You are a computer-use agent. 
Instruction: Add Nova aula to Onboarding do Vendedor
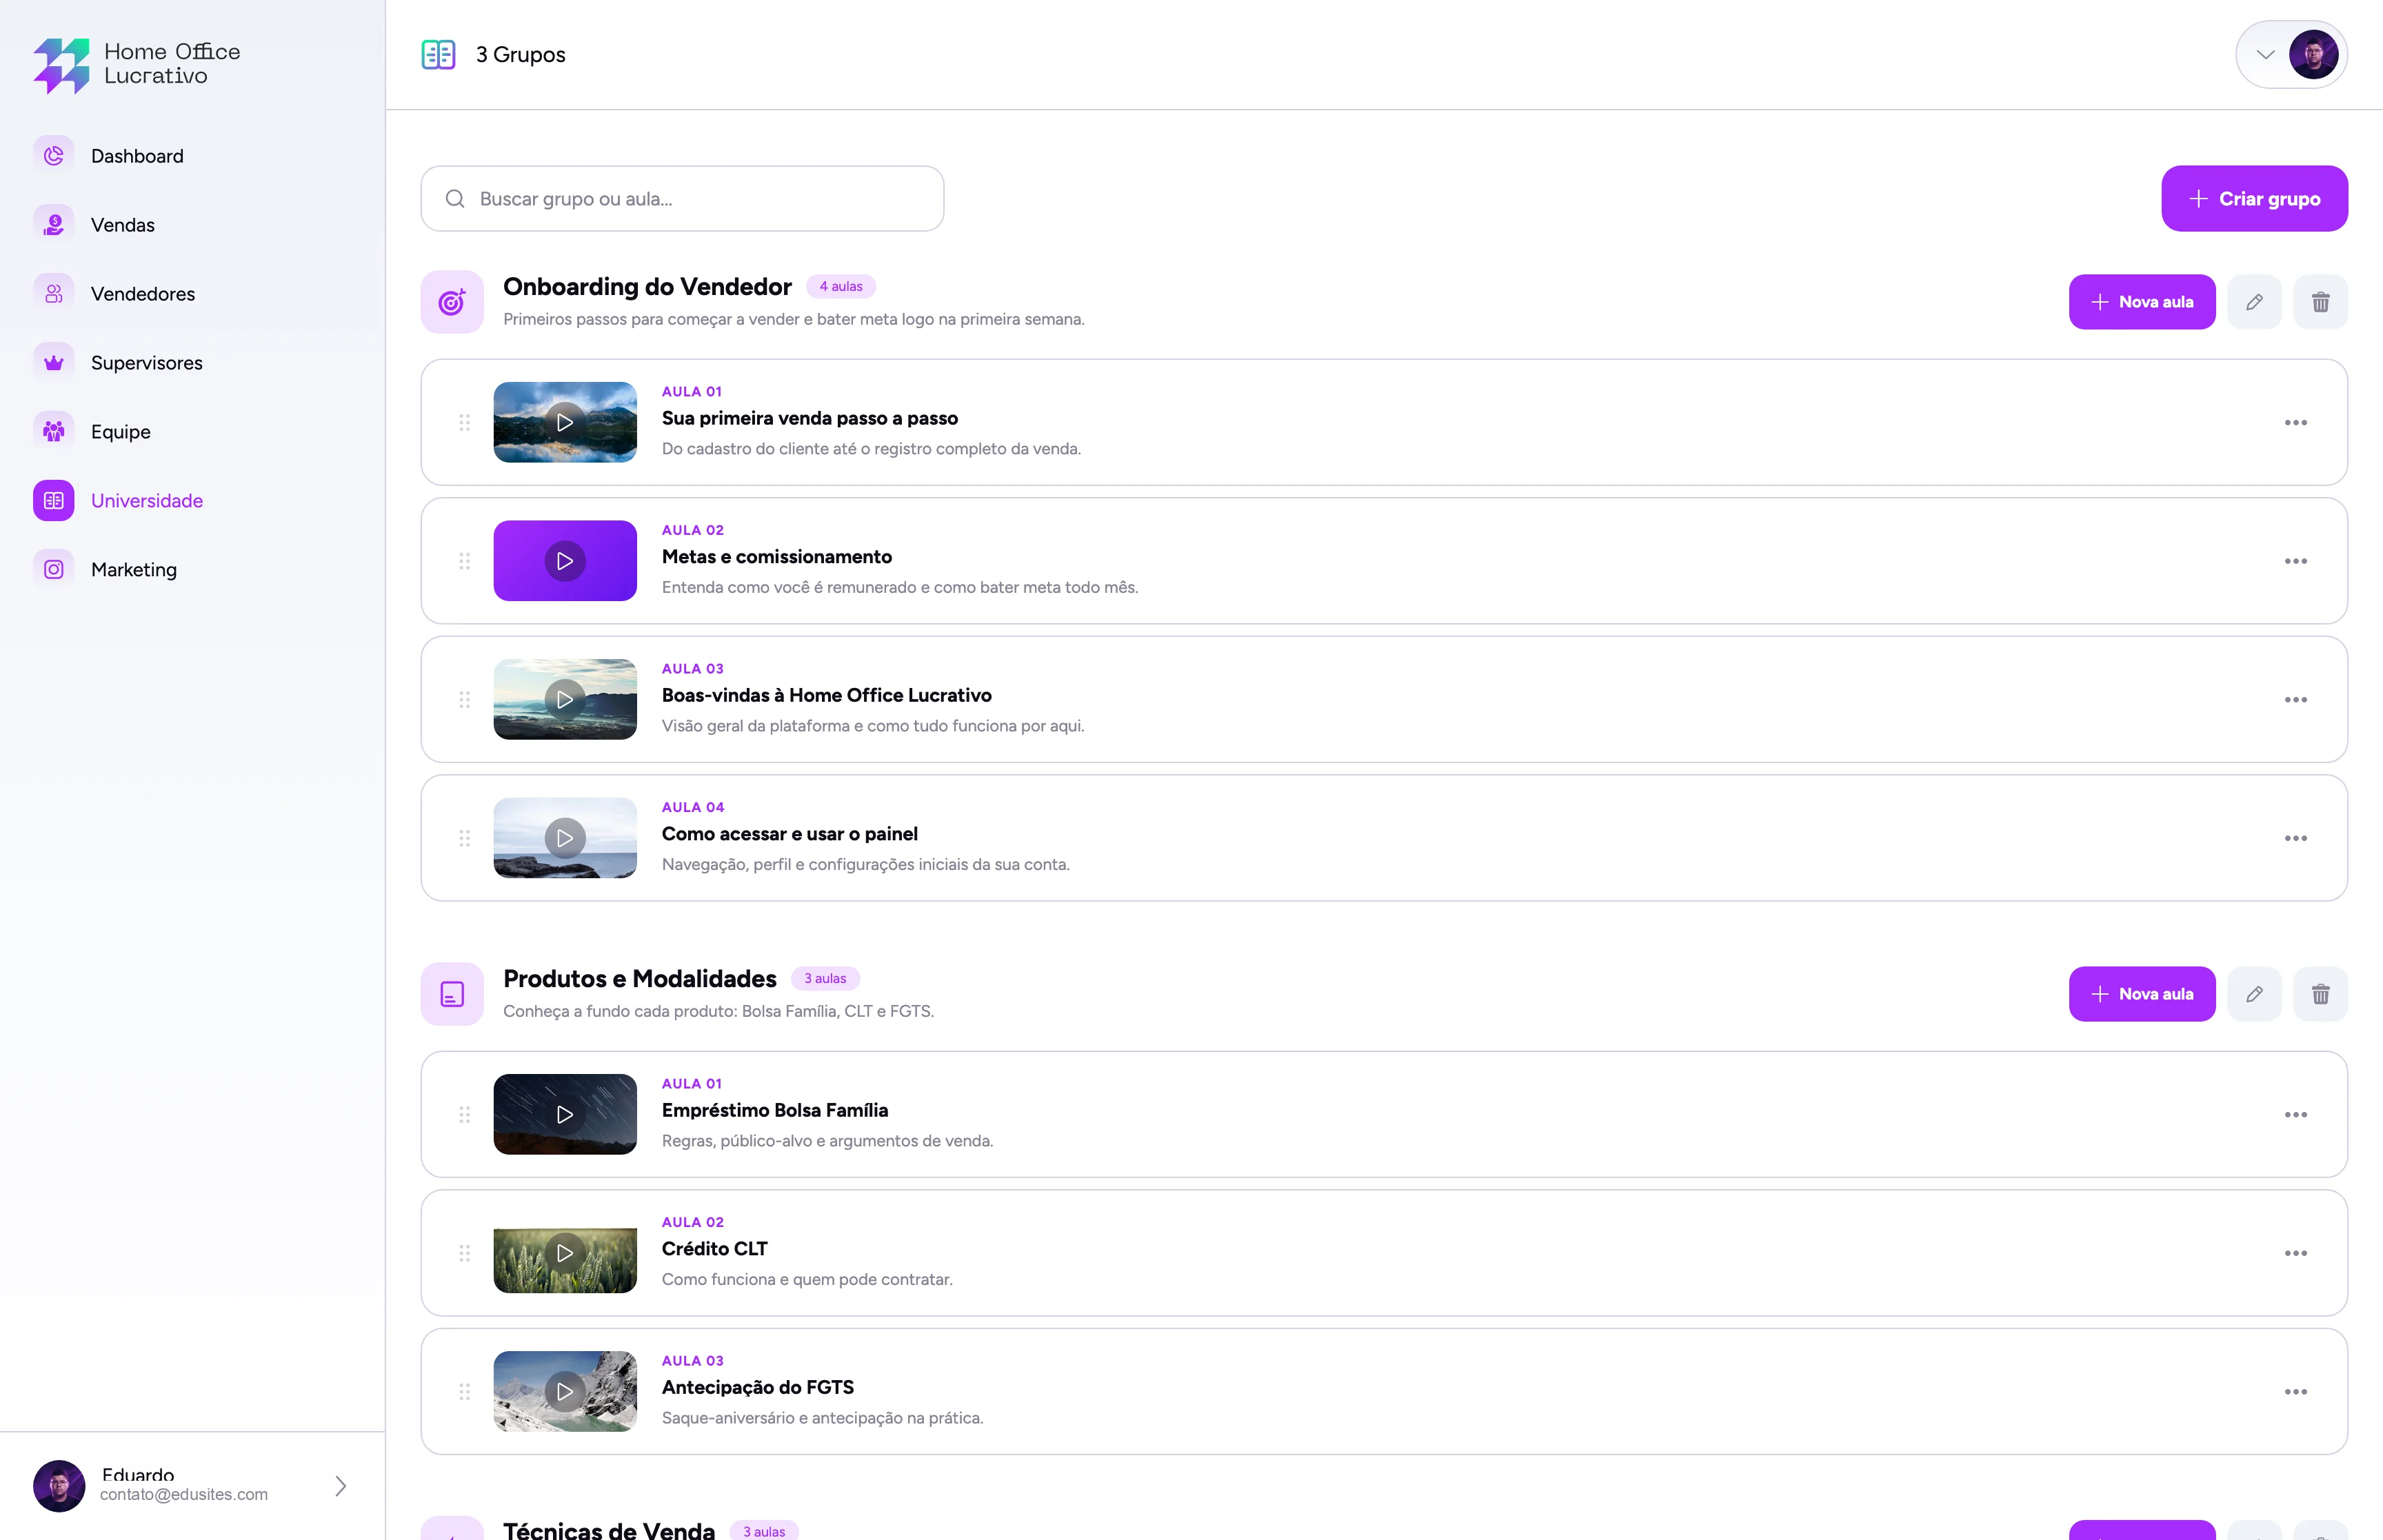click(x=2142, y=302)
